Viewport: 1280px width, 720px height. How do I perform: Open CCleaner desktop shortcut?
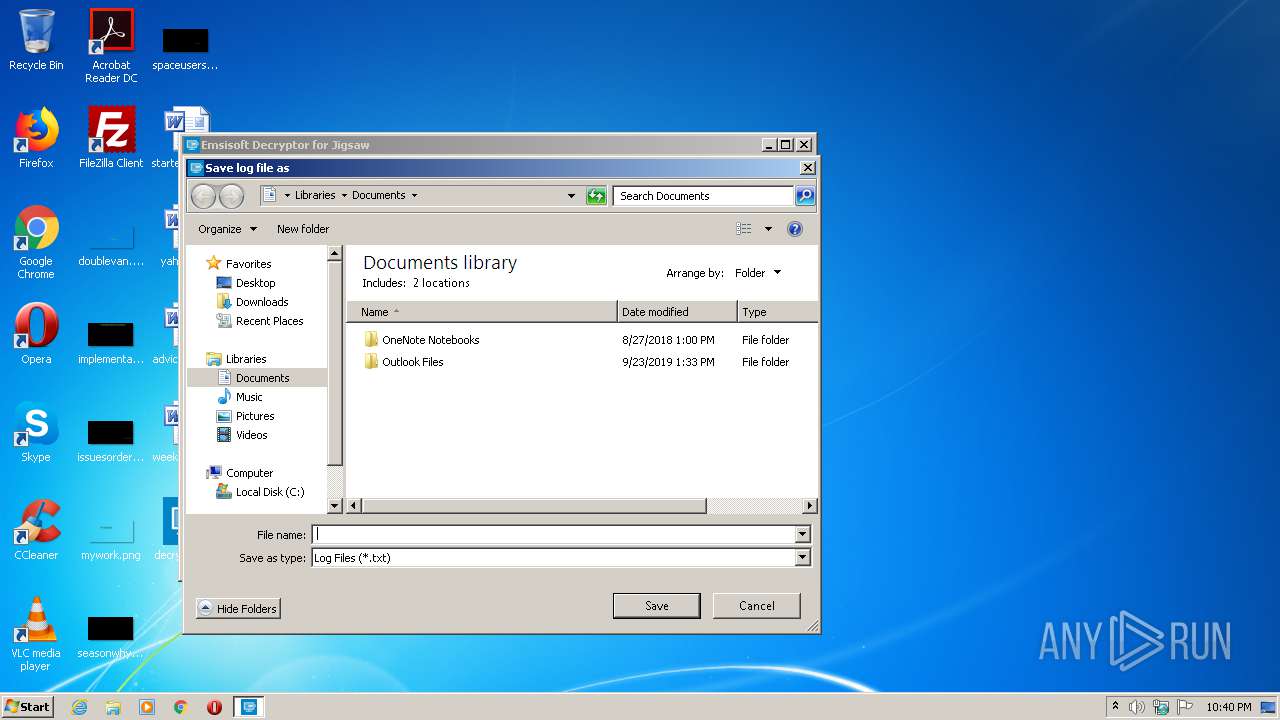pos(36,530)
